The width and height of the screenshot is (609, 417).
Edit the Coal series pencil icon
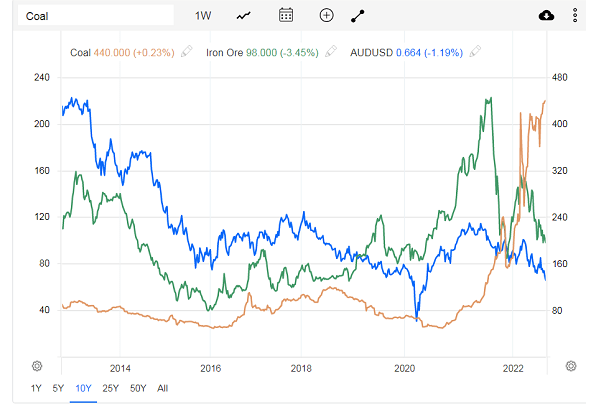pos(186,50)
